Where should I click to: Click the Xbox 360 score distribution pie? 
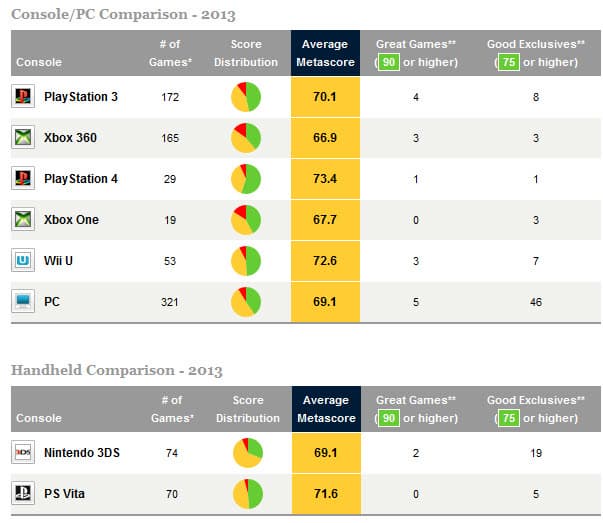click(x=246, y=138)
